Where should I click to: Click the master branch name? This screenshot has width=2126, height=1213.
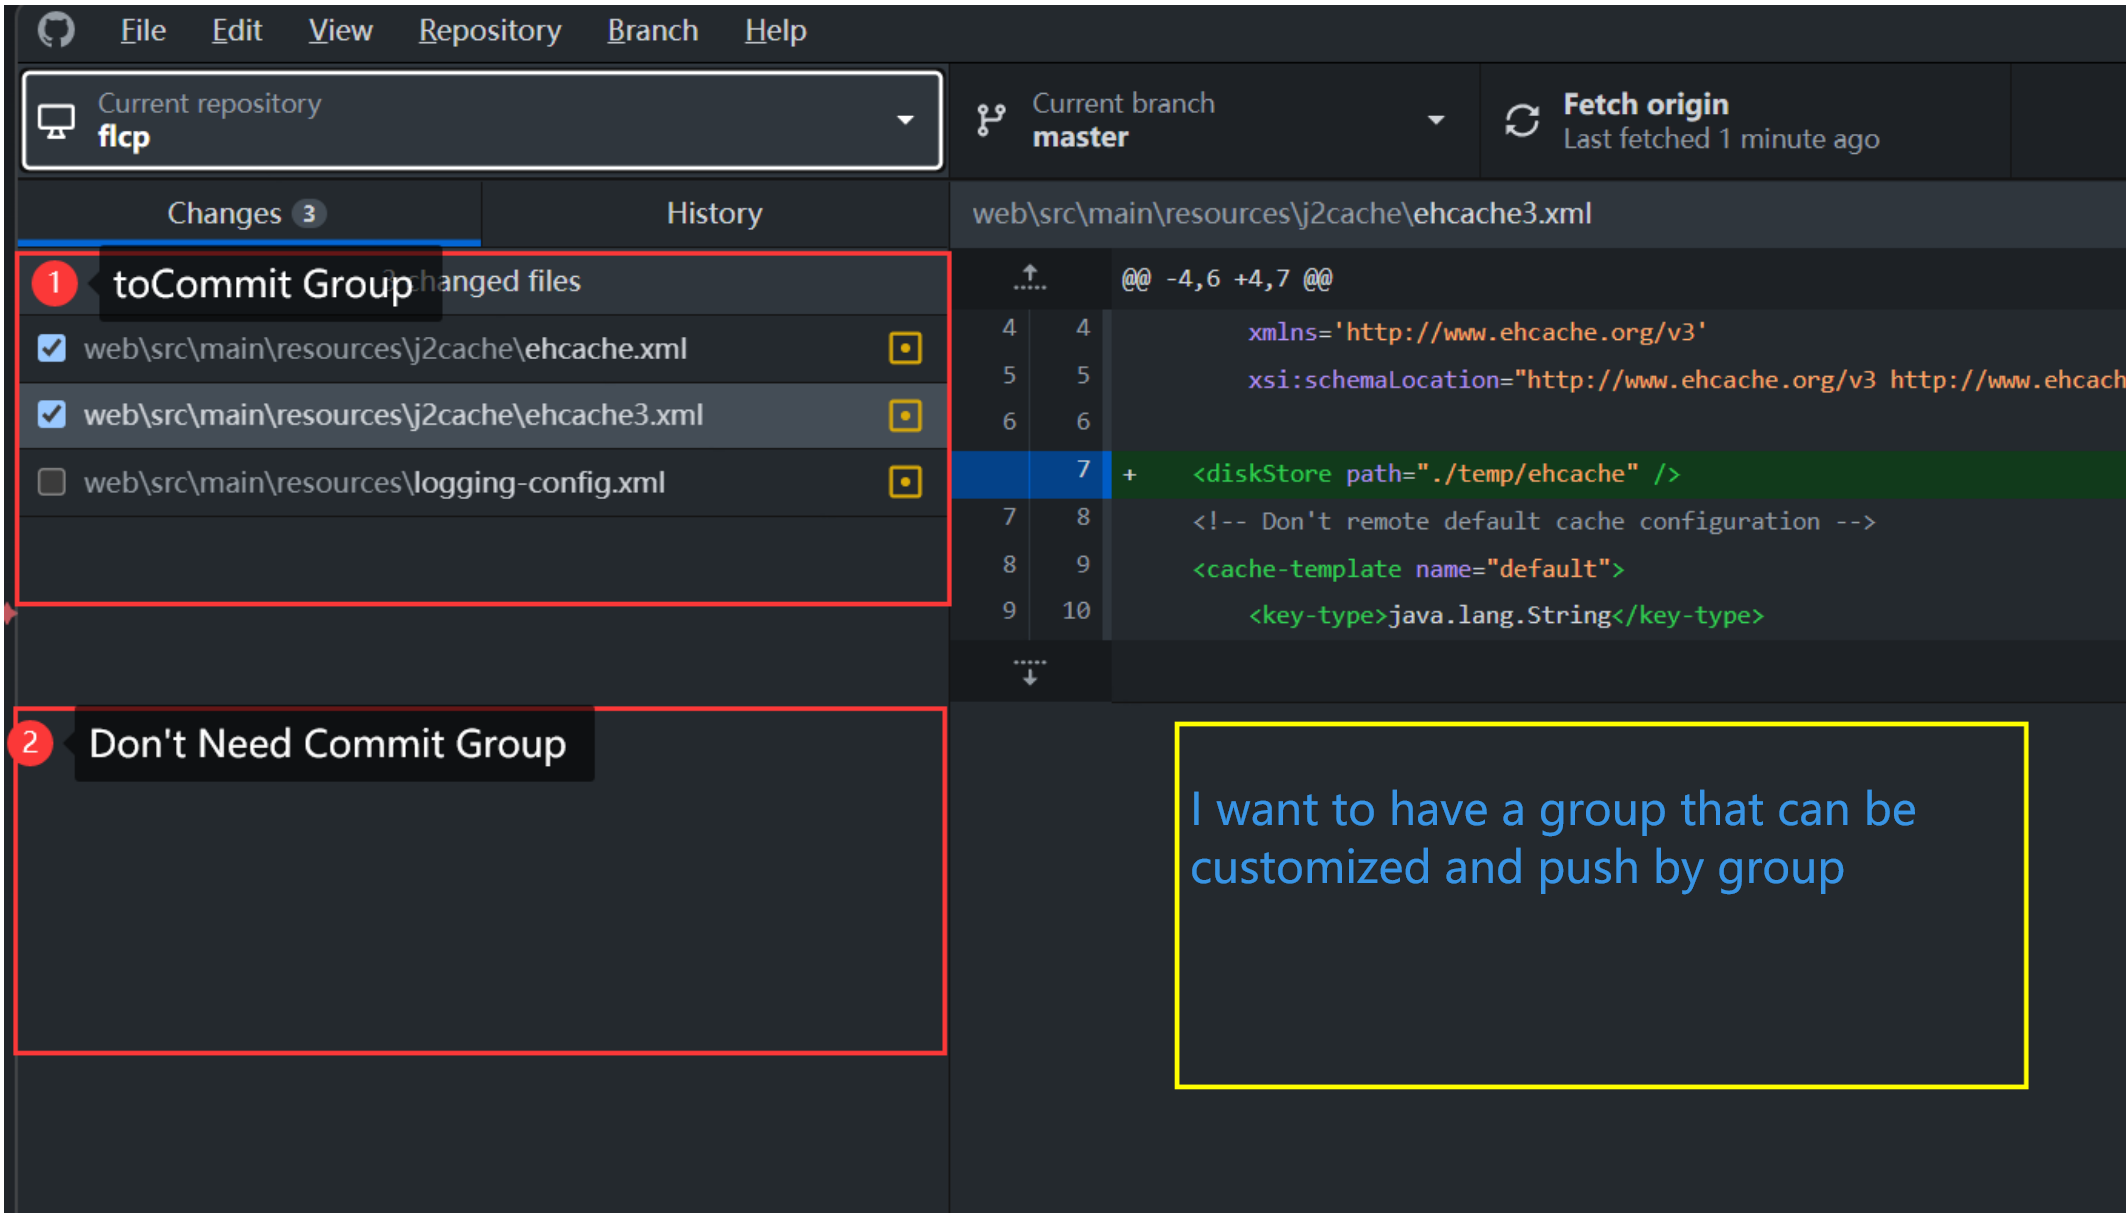(1080, 137)
